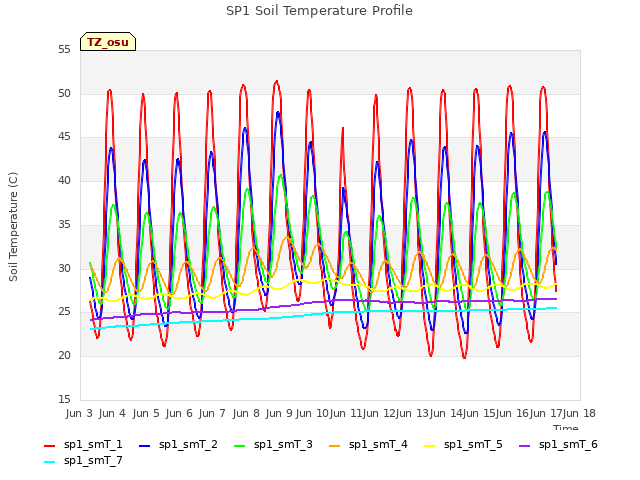This screenshot has width=640, height=480.
Task: Click the Jun 15 x-axis label
Action: (x=479, y=413)
